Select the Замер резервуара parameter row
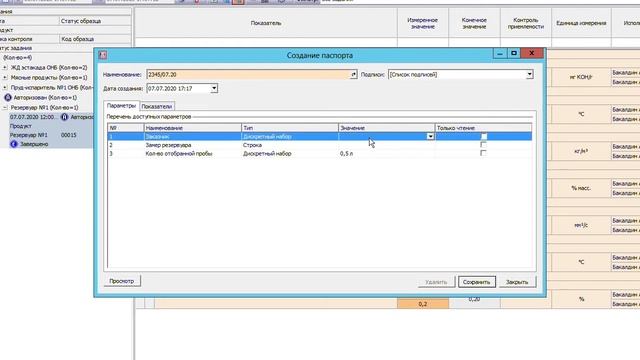The width and height of the screenshot is (640, 360). pos(320,145)
